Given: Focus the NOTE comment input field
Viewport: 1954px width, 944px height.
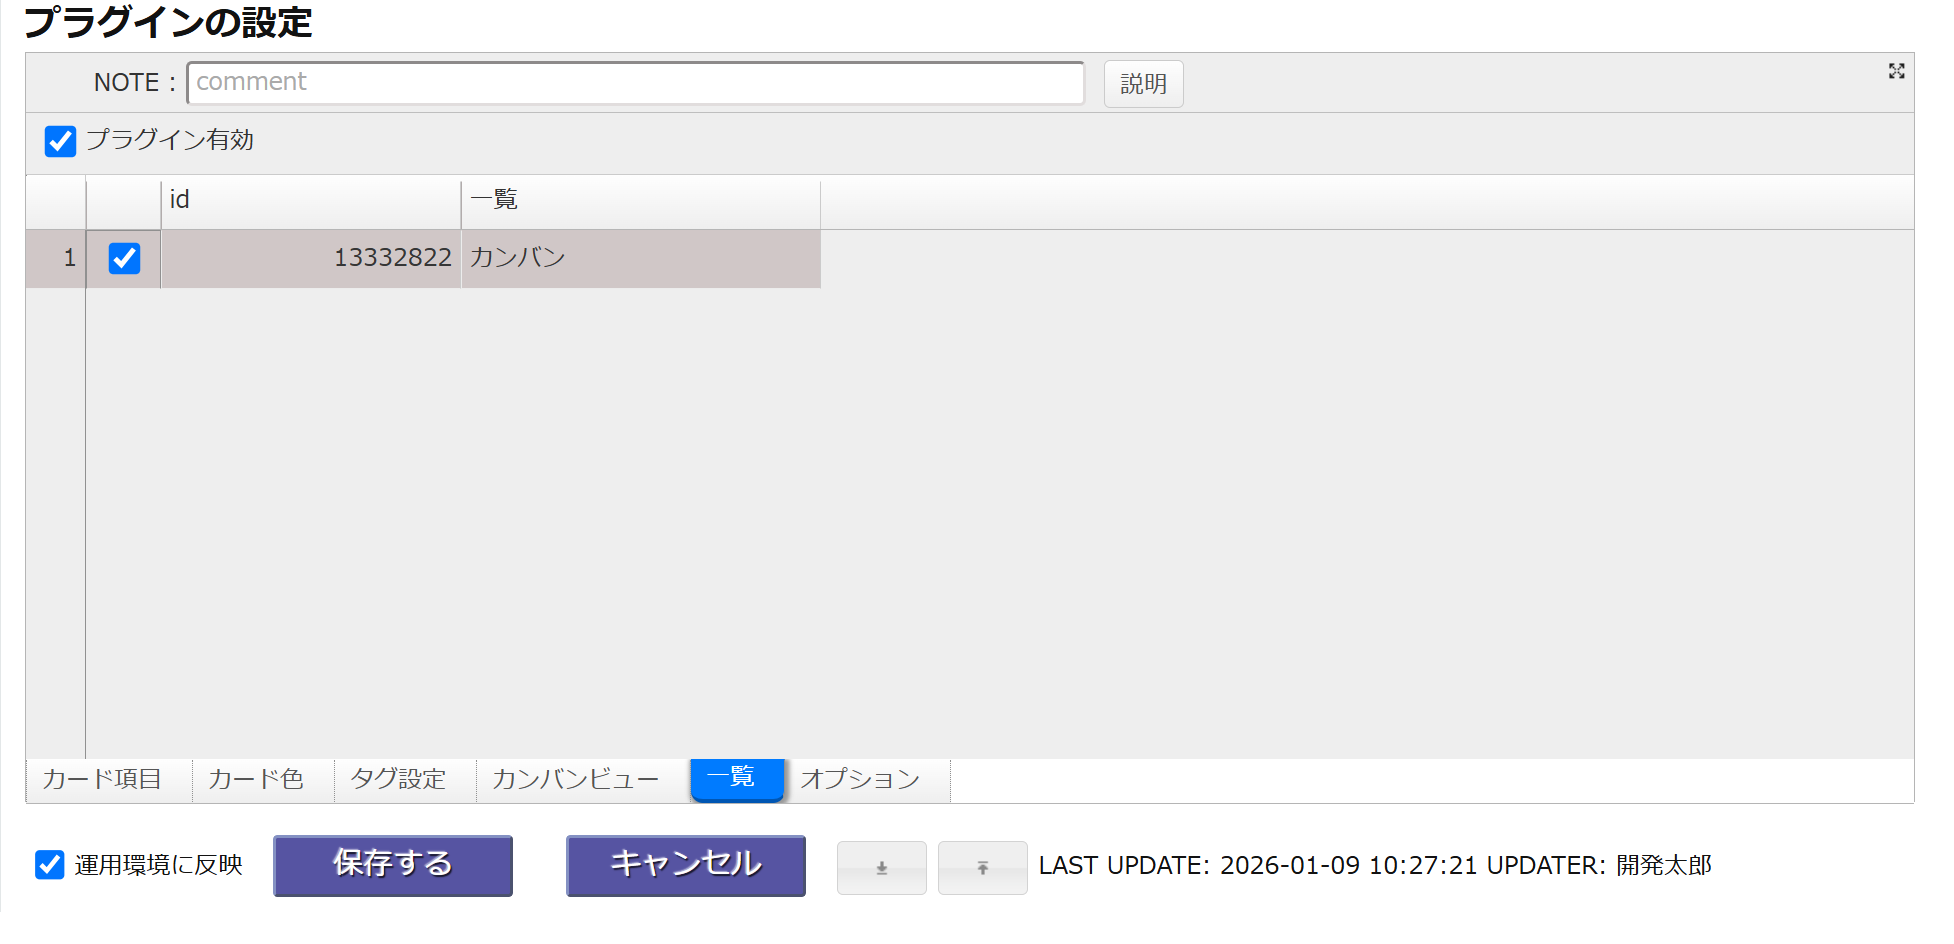Looking at the screenshot, I should click(636, 83).
